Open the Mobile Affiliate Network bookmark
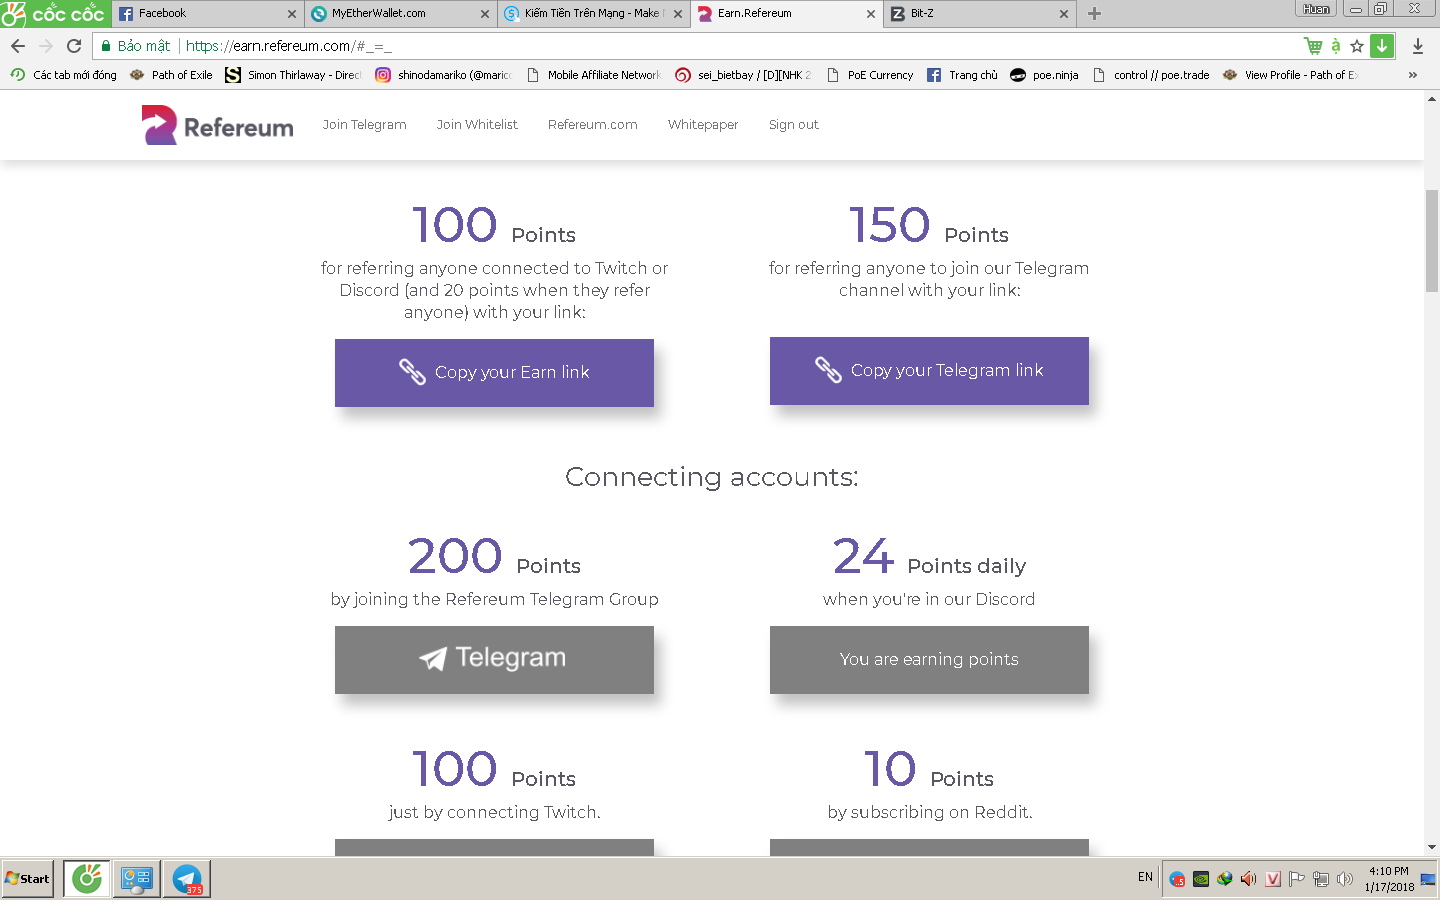Screen dimensions: 1440x900 click(593, 75)
